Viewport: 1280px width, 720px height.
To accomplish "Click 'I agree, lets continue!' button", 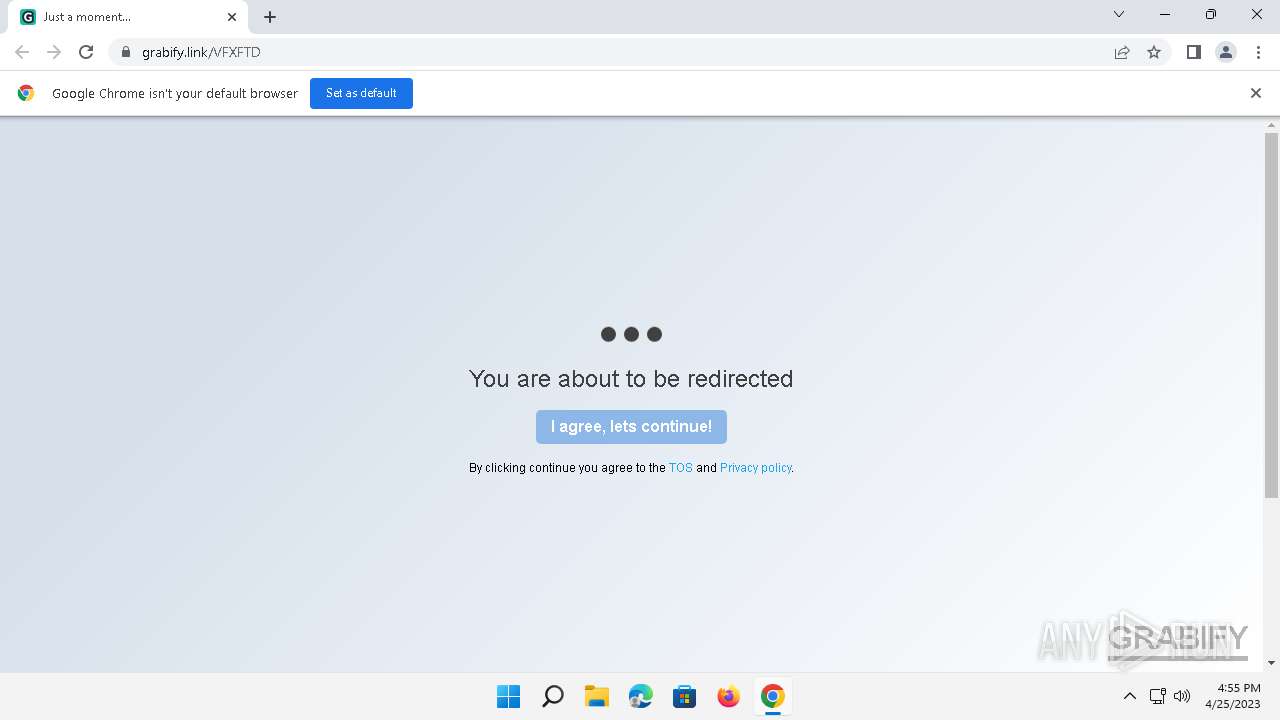I will pyautogui.click(x=631, y=427).
